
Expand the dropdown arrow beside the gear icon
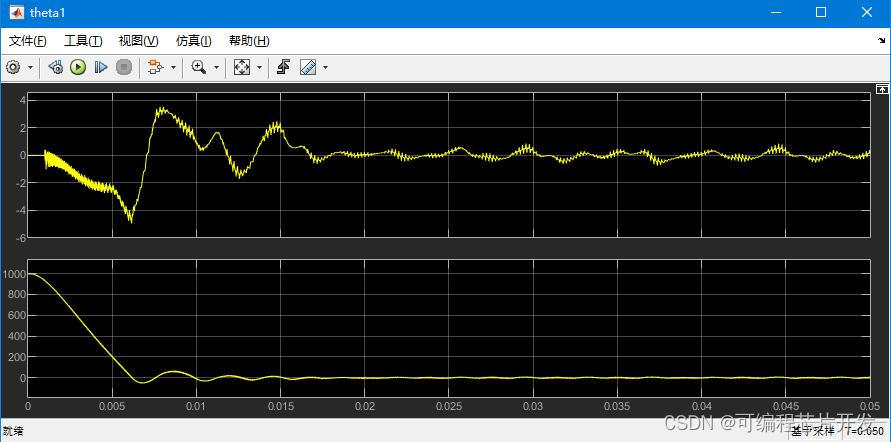(30, 68)
